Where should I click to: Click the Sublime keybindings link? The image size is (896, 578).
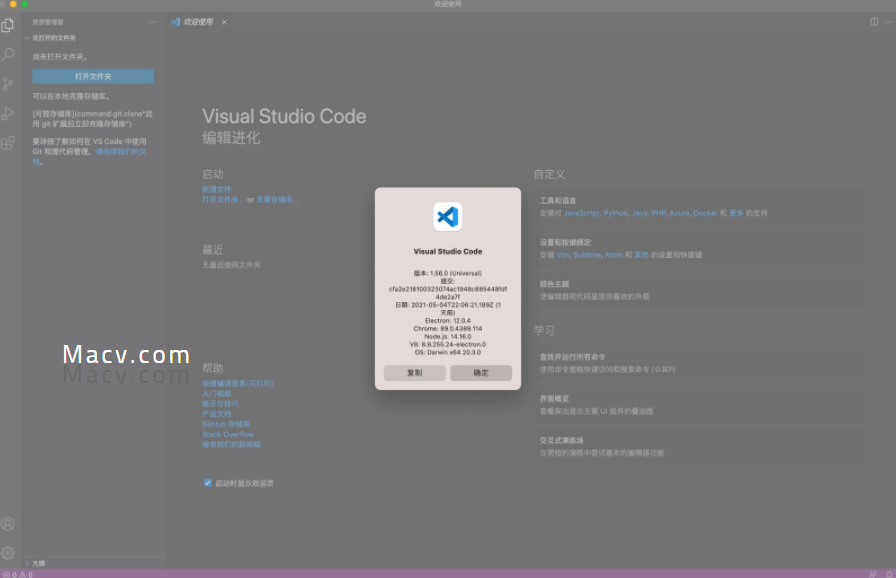[x=587, y=255]
